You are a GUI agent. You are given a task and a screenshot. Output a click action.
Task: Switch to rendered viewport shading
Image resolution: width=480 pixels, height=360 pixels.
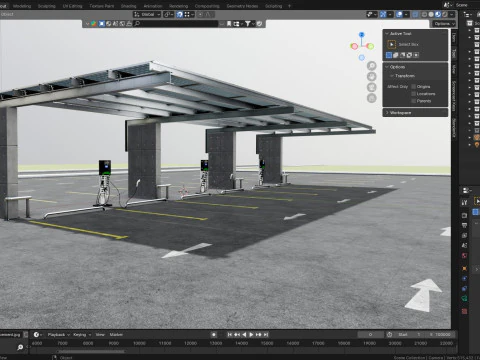(x=444, y=14)
